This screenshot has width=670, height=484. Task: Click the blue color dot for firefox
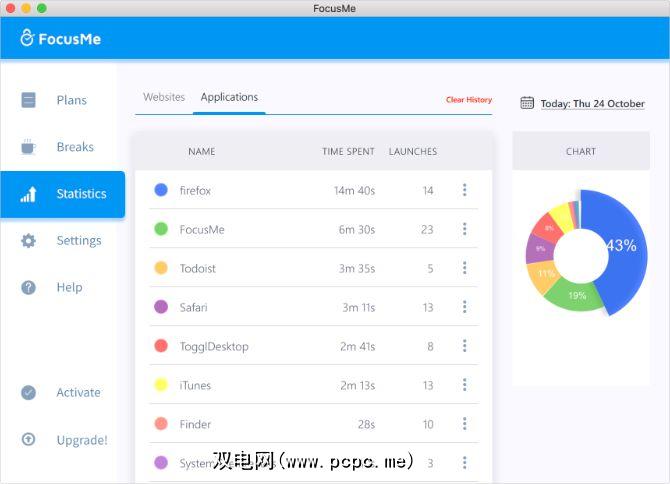pyautogui.click(x=161, y=190)
